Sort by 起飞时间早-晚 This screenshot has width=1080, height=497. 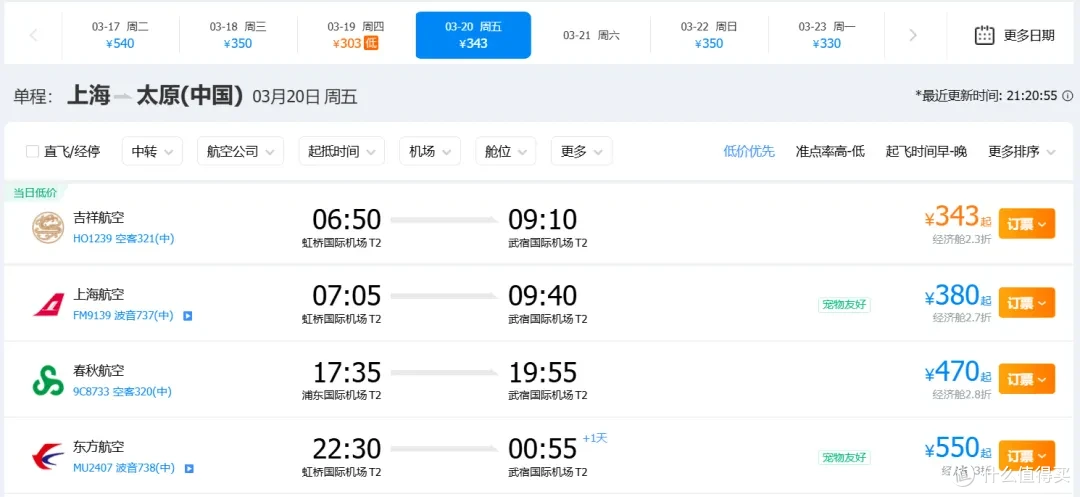coord(926,151)
